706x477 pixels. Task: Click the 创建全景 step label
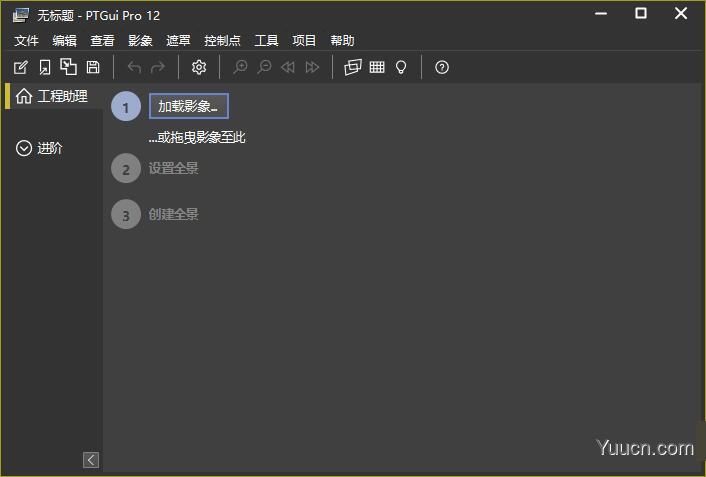coord(173,214)
